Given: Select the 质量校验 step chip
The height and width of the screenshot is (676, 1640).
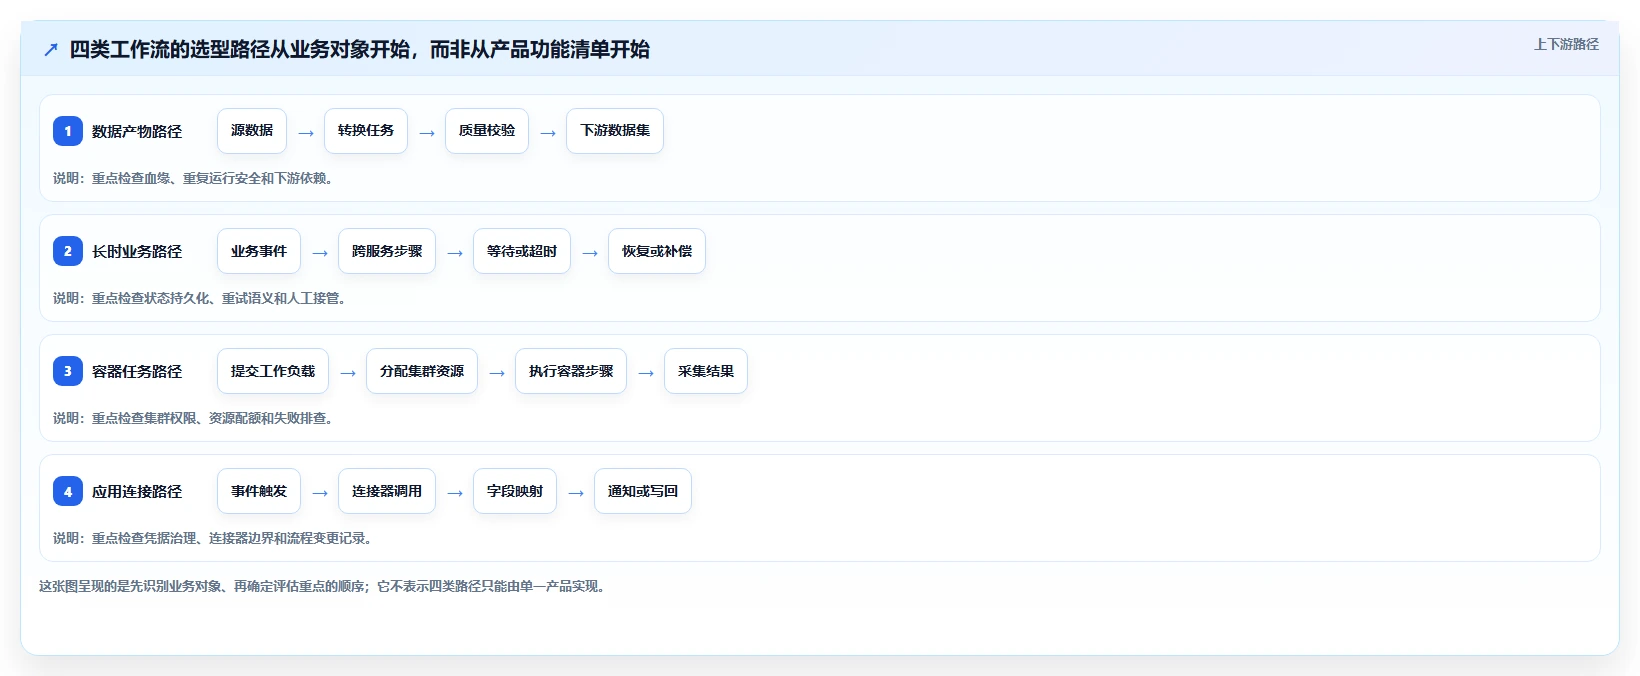Looking at the screenshot, I should click(x=487, y=131).
